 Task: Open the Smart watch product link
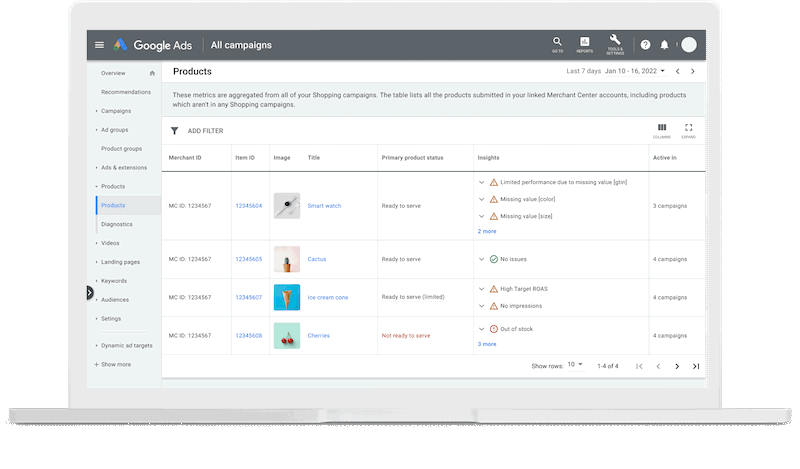point(324,206)
